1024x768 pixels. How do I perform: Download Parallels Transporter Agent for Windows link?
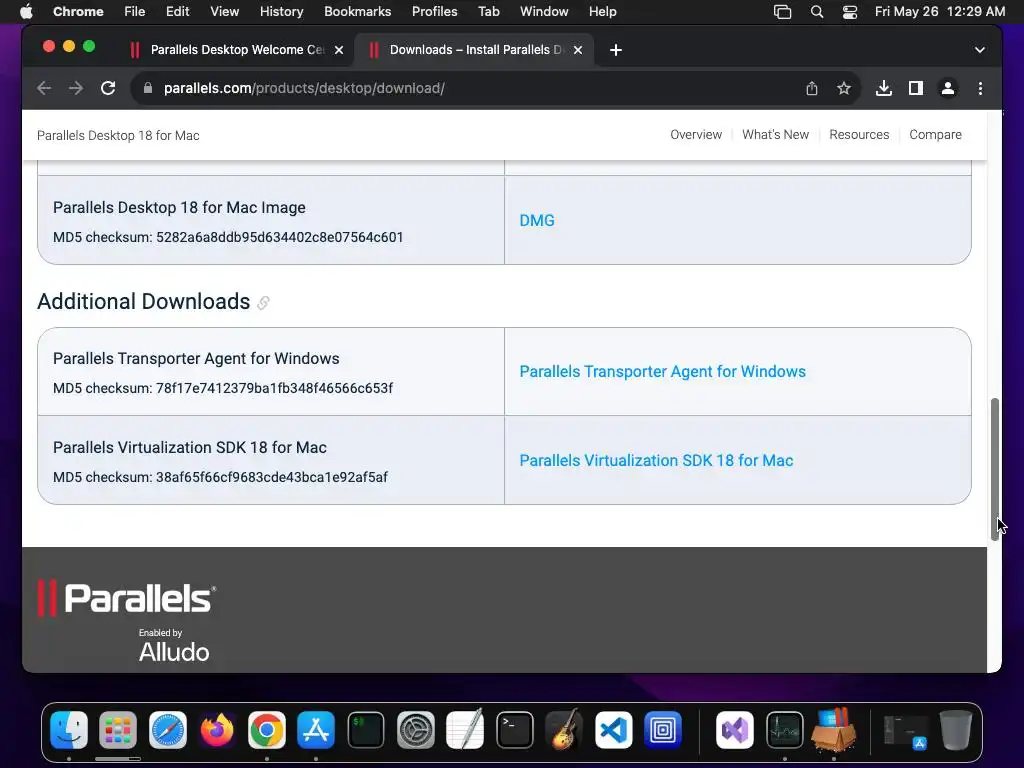coord(662,372)
